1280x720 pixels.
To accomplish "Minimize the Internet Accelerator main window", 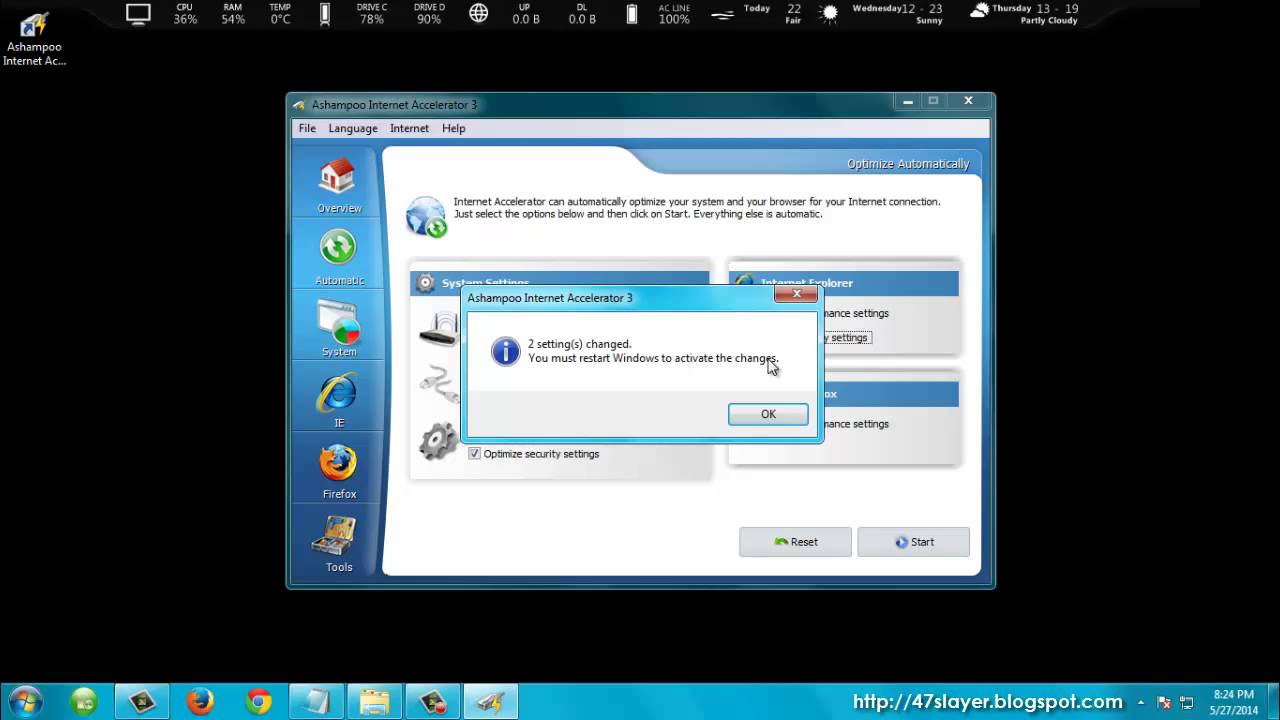I will [x=908, y=101].
